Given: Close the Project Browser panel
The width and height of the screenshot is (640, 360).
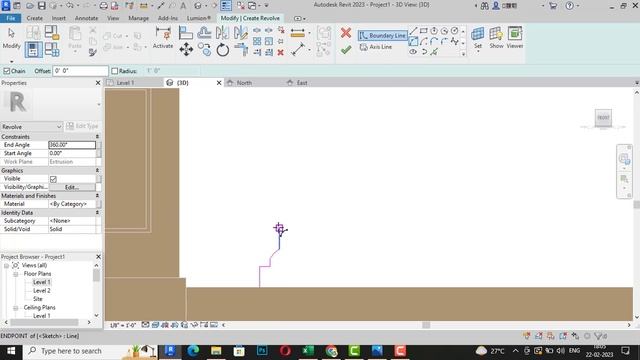Looking at the screenshot, I should pos(98,257).
